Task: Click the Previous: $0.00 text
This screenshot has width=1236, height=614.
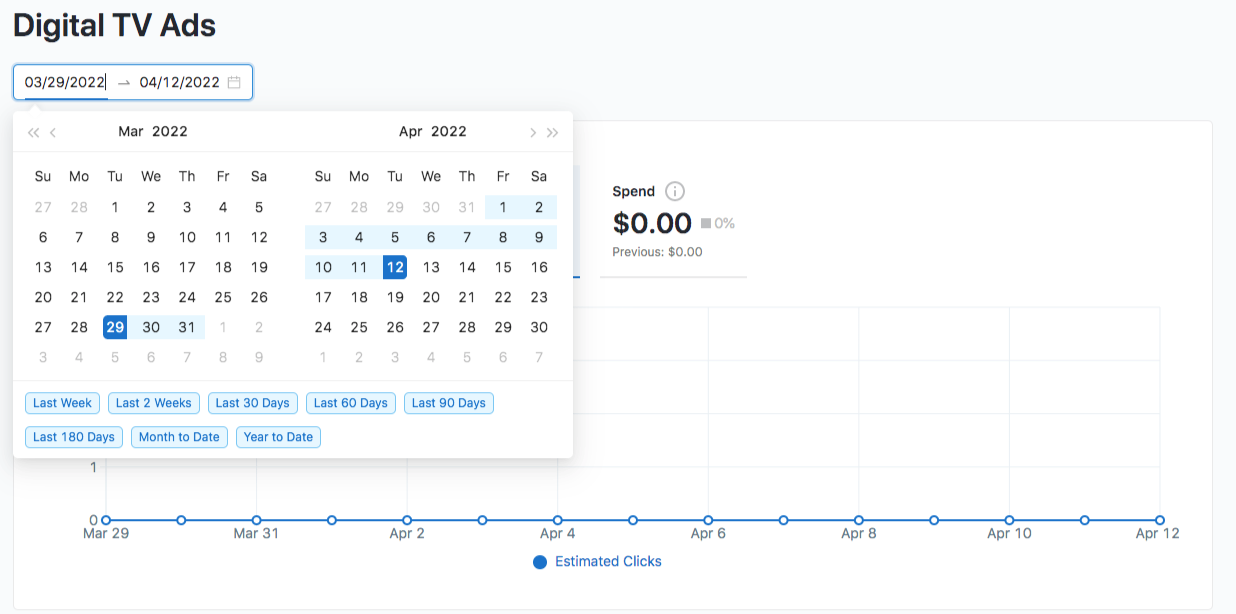Action: pyautogui.click(x=657, y=252)
